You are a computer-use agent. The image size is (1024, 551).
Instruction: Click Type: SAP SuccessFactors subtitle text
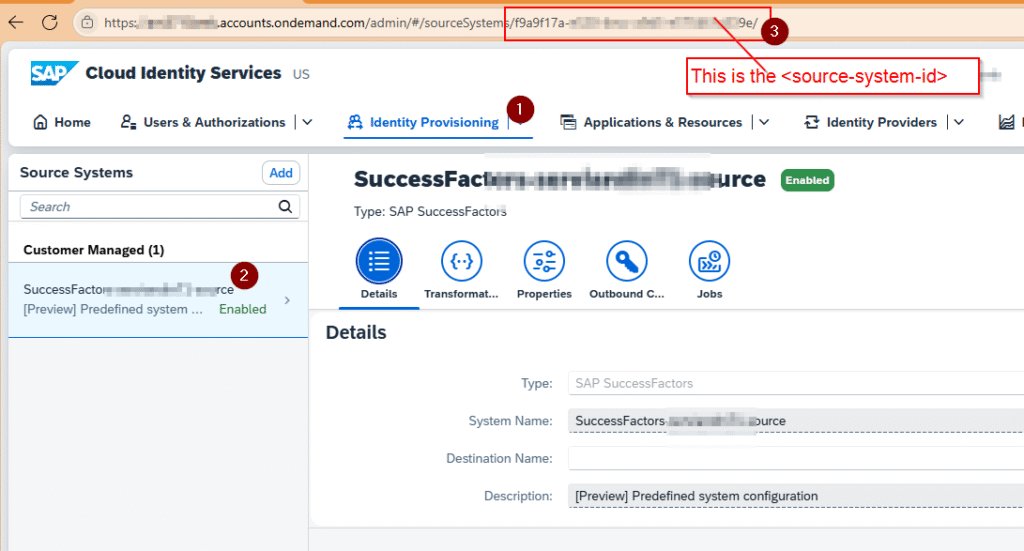click(430, 212)
